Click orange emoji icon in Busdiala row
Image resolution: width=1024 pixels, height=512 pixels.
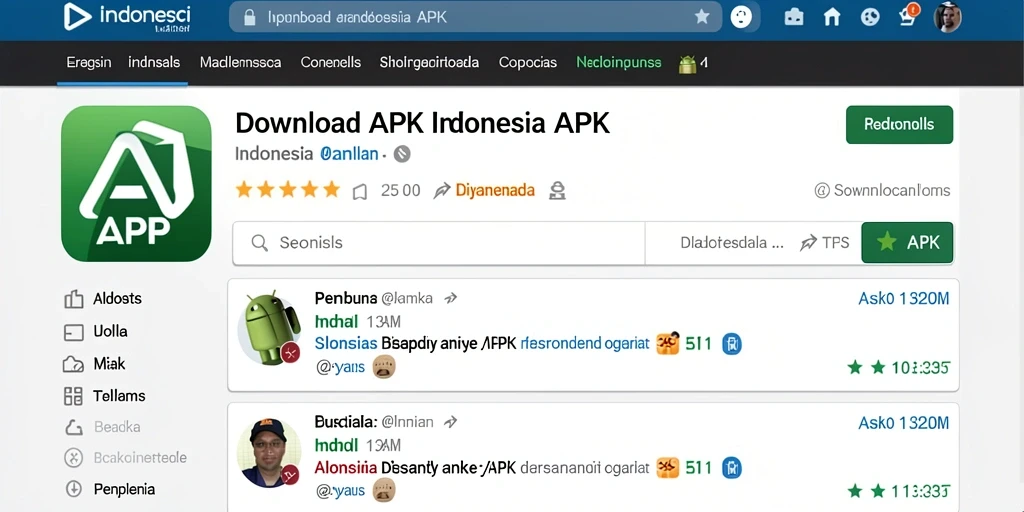coord(667,468)
